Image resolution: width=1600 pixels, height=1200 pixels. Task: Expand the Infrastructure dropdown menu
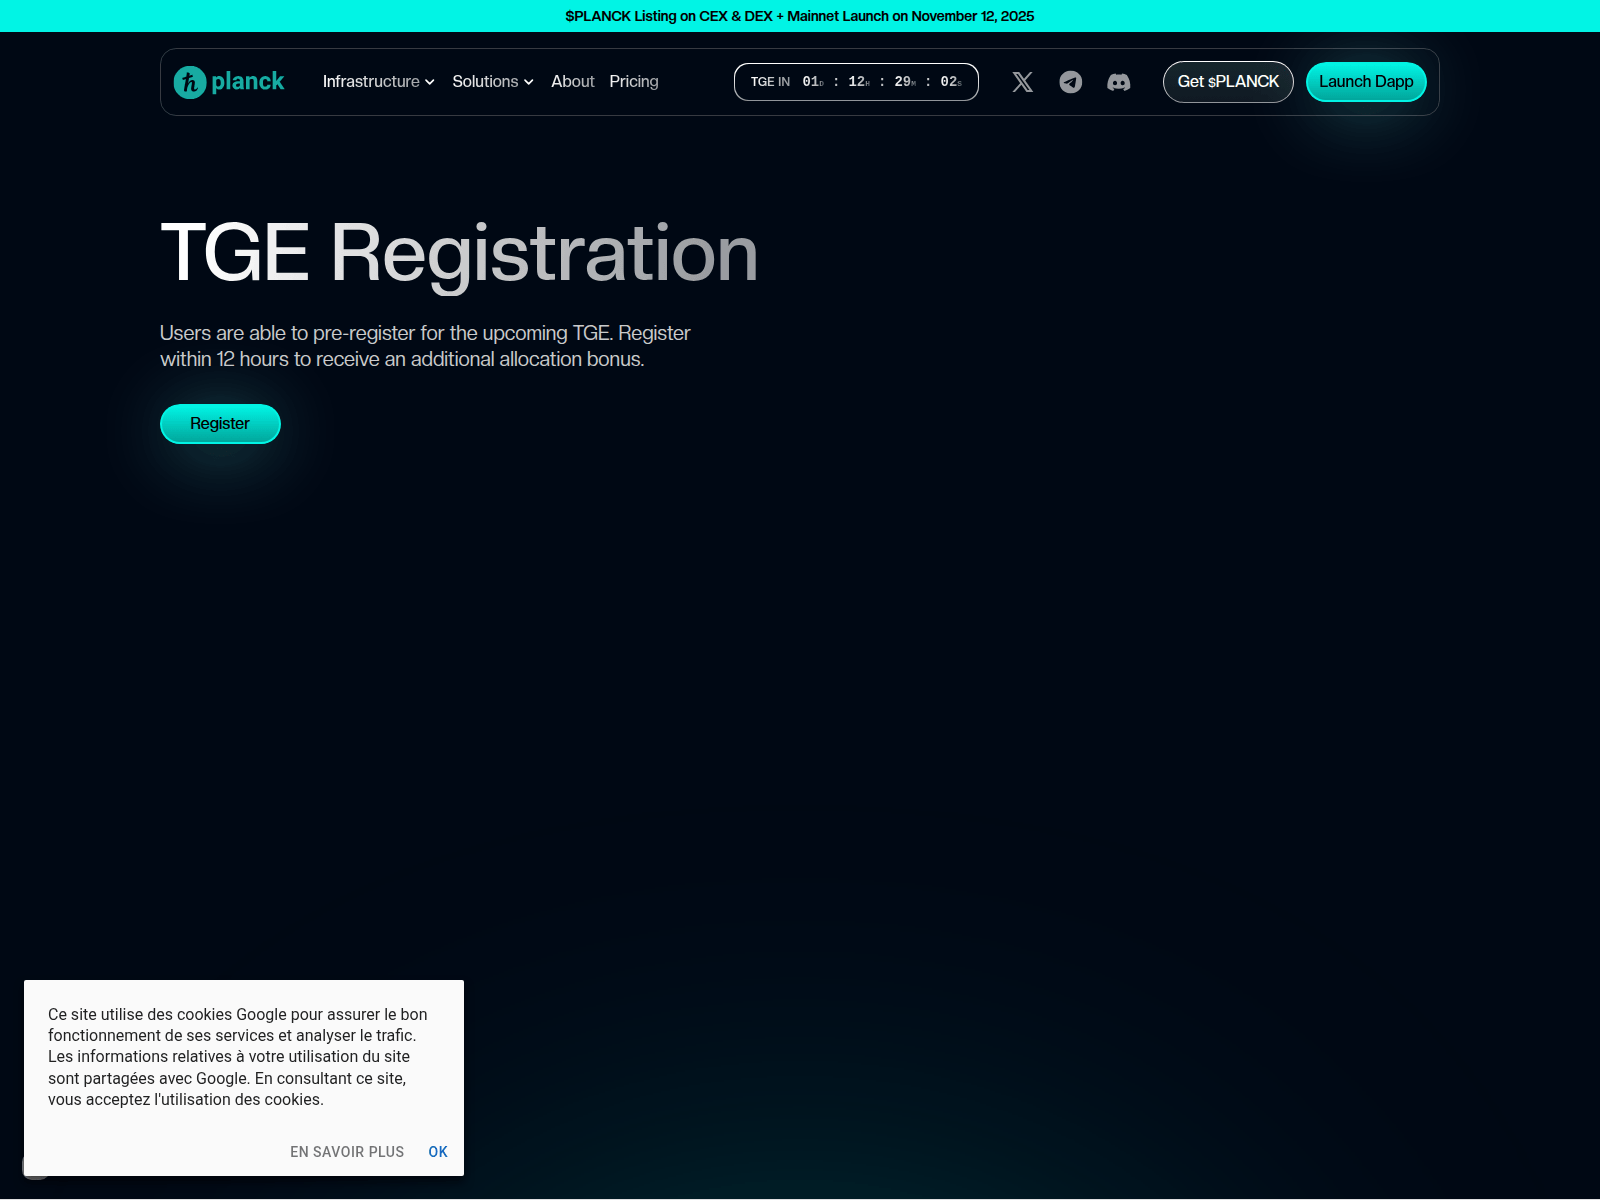tap(378, 82)
